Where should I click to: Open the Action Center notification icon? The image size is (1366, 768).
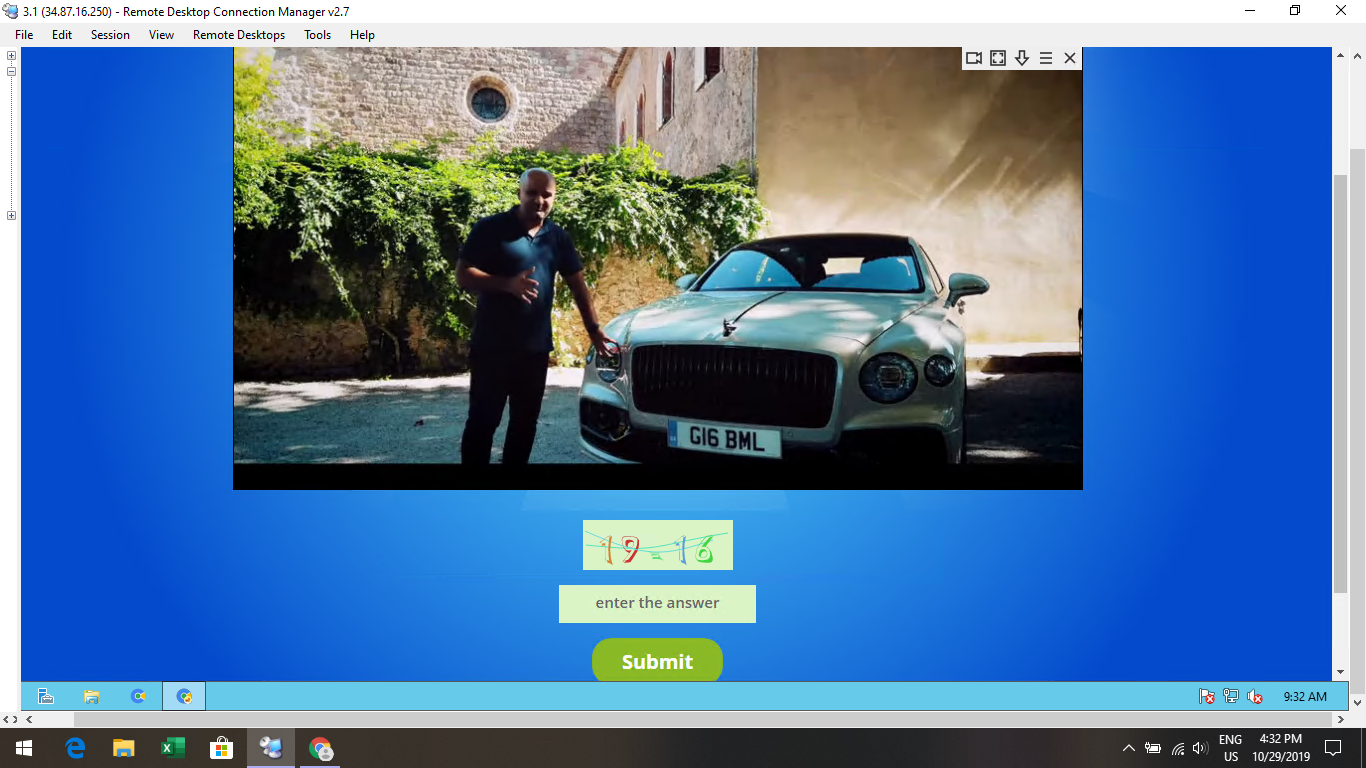[1332, 748]
